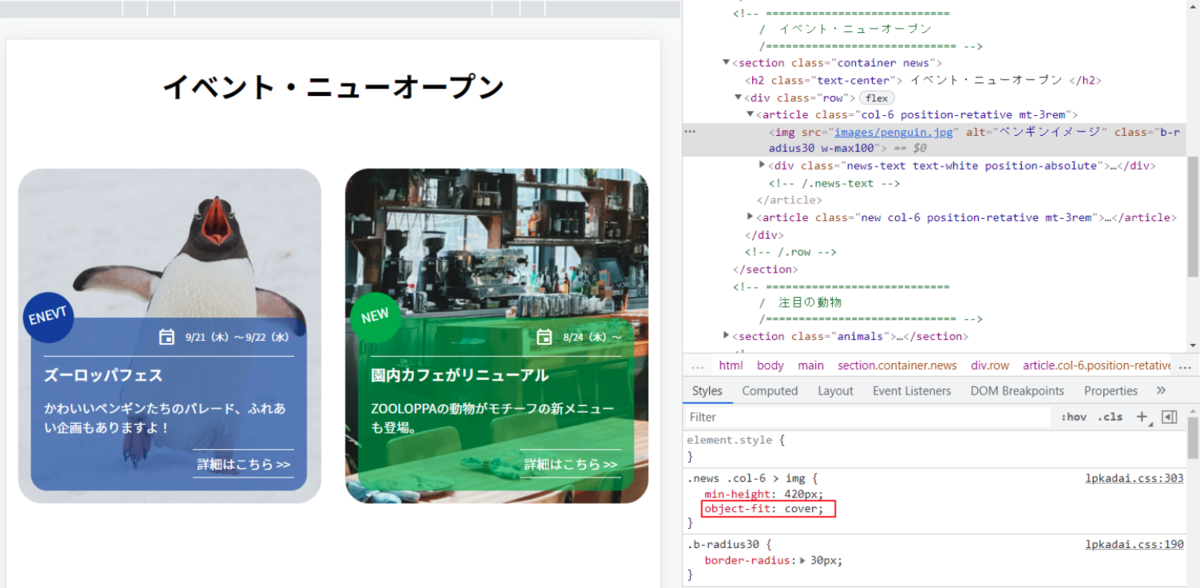Select div.row in the breadcrumb bar

990,366
